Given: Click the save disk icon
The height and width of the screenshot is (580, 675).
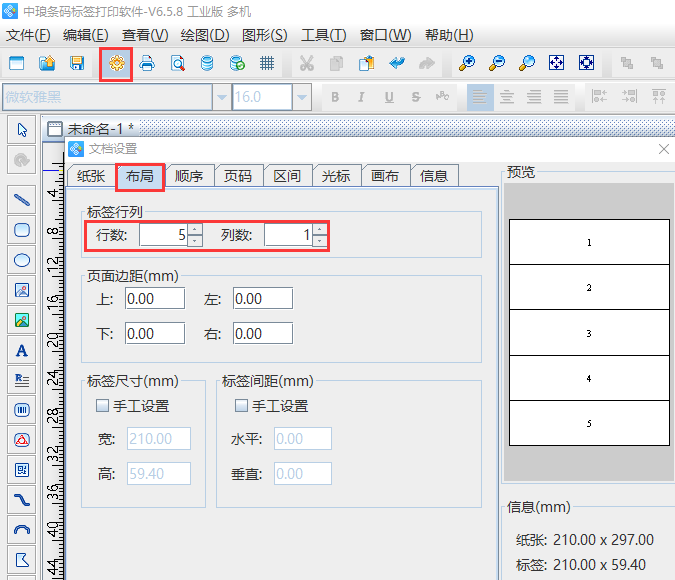Looking at the screenshot, I should (76, 63).
